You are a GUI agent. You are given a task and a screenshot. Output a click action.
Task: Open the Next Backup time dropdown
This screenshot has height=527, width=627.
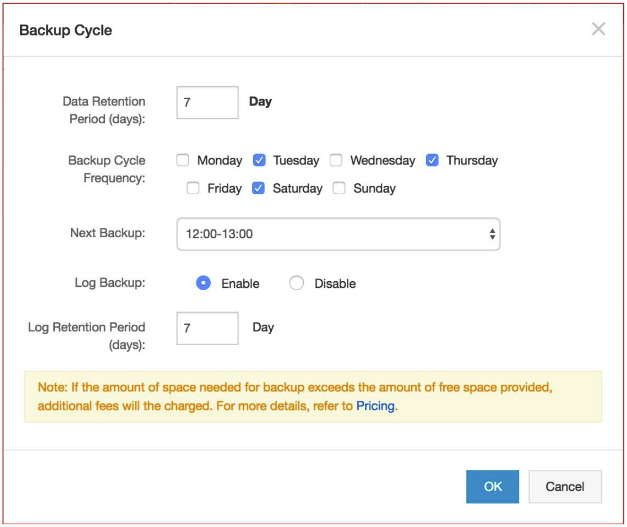click(x=337, y=234)
